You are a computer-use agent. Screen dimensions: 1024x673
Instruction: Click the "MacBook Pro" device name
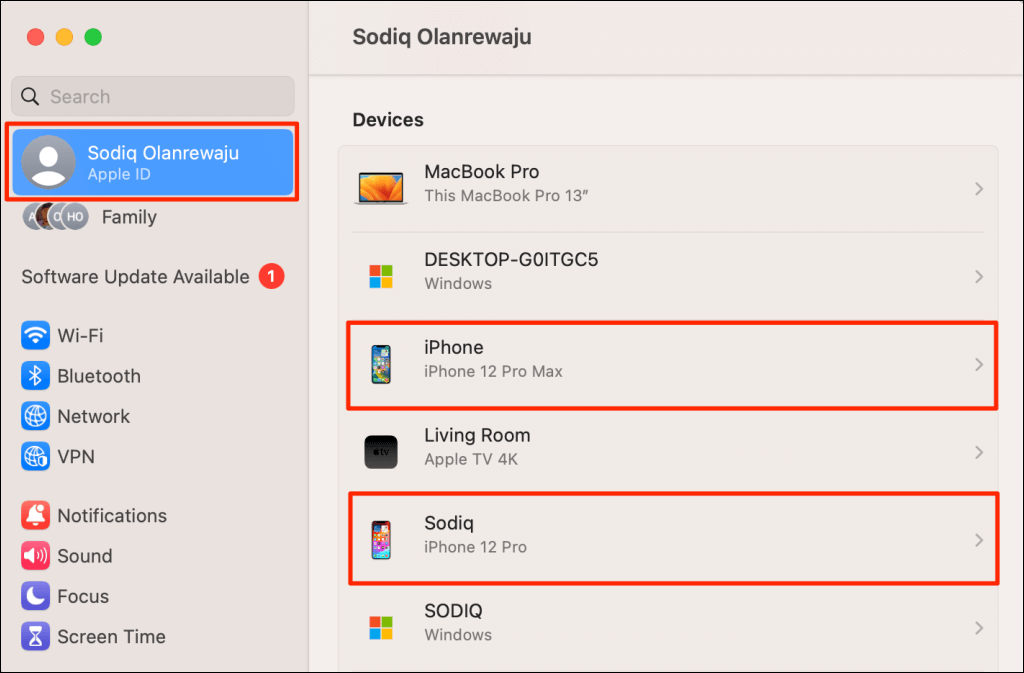[x=482, y=172]
